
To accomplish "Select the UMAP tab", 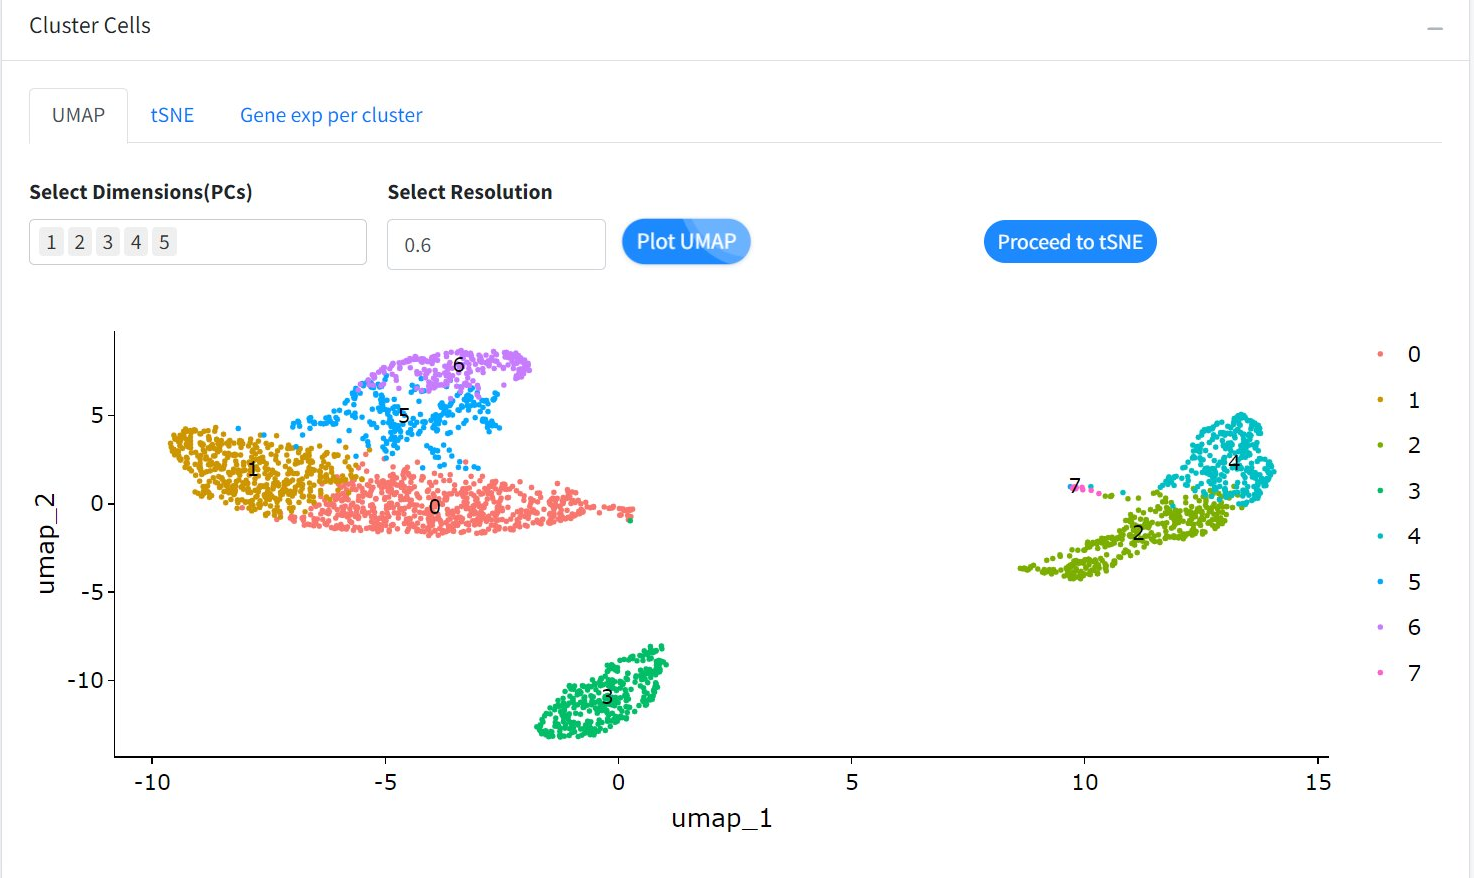I will pos(78,115).
